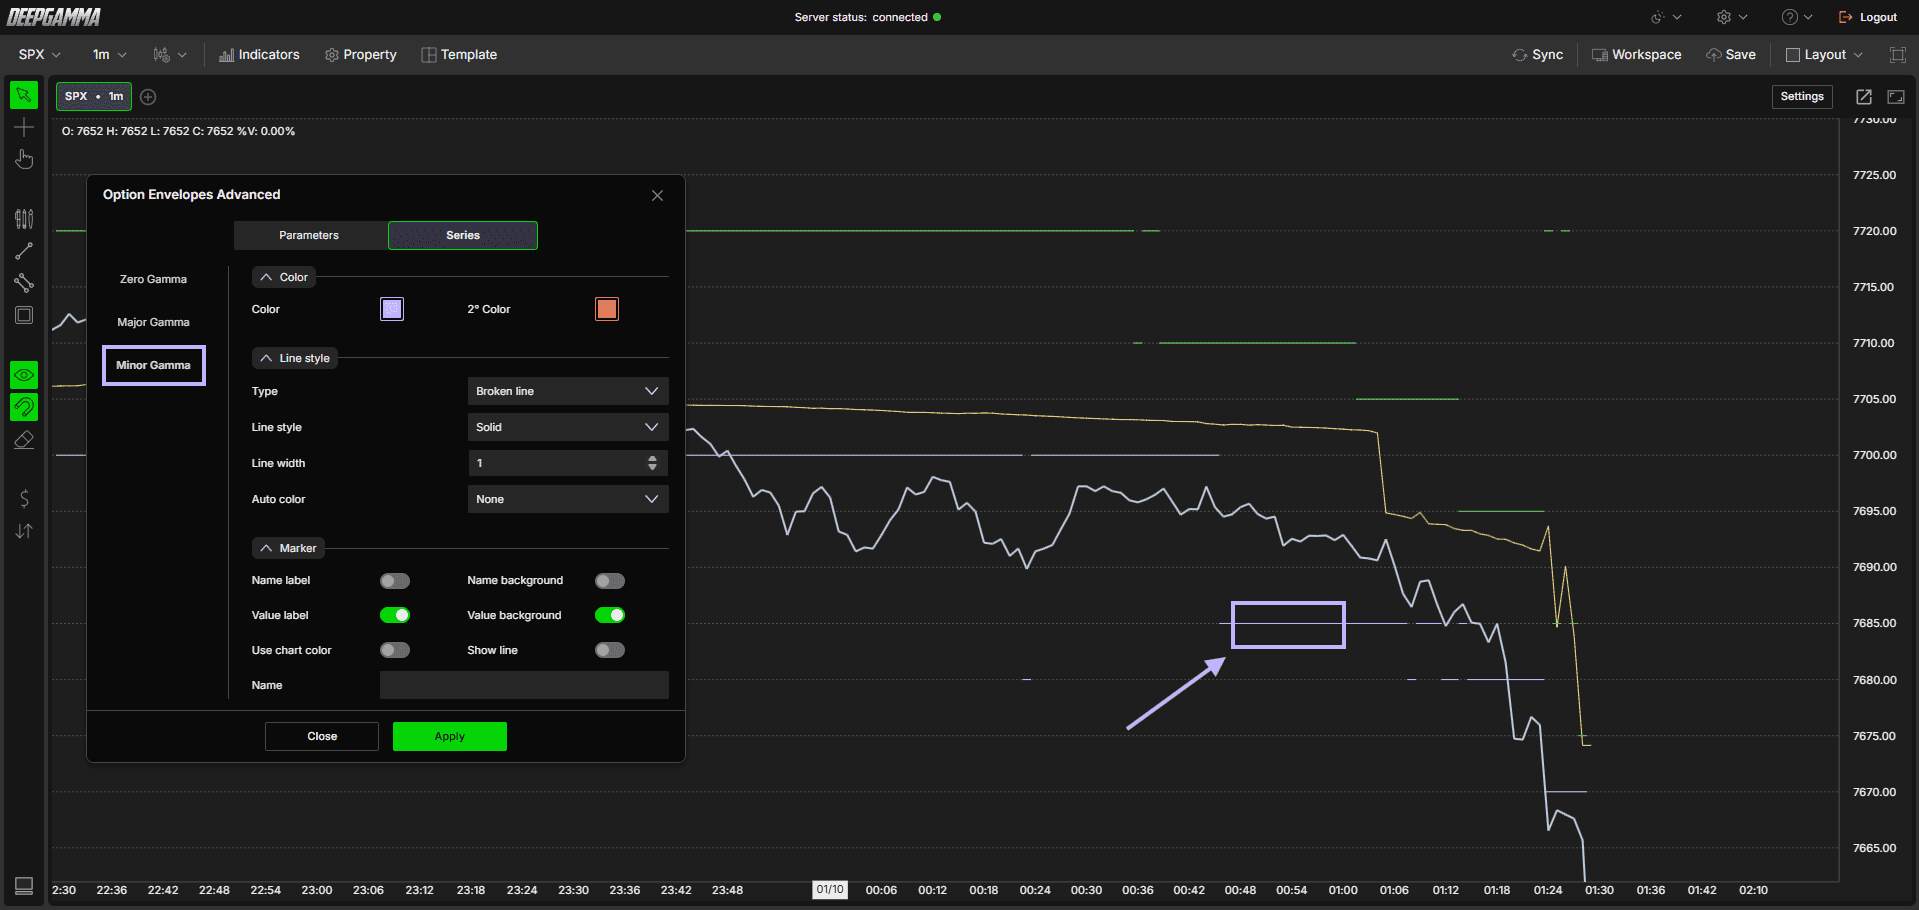Image resolution: width=1919 pixels, height=910 pixels.
Task: Open the gear settings menu in header
Action: pos(1731,17)
